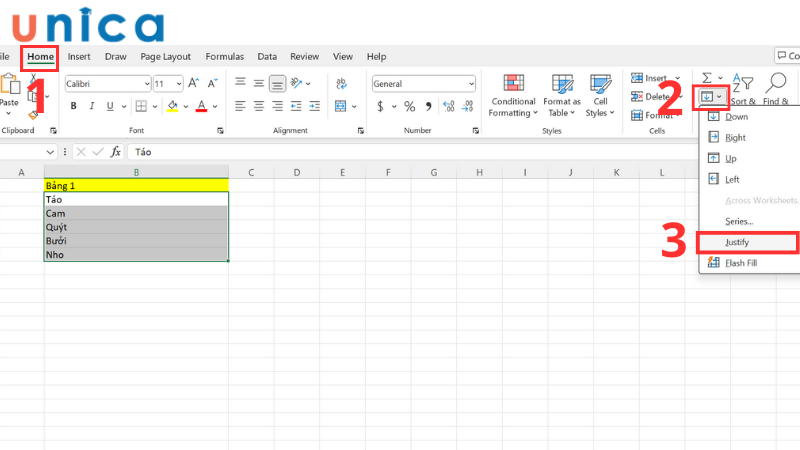Click the Paste clipboard icon
This screenshot has height=450, width=800.
9,84
